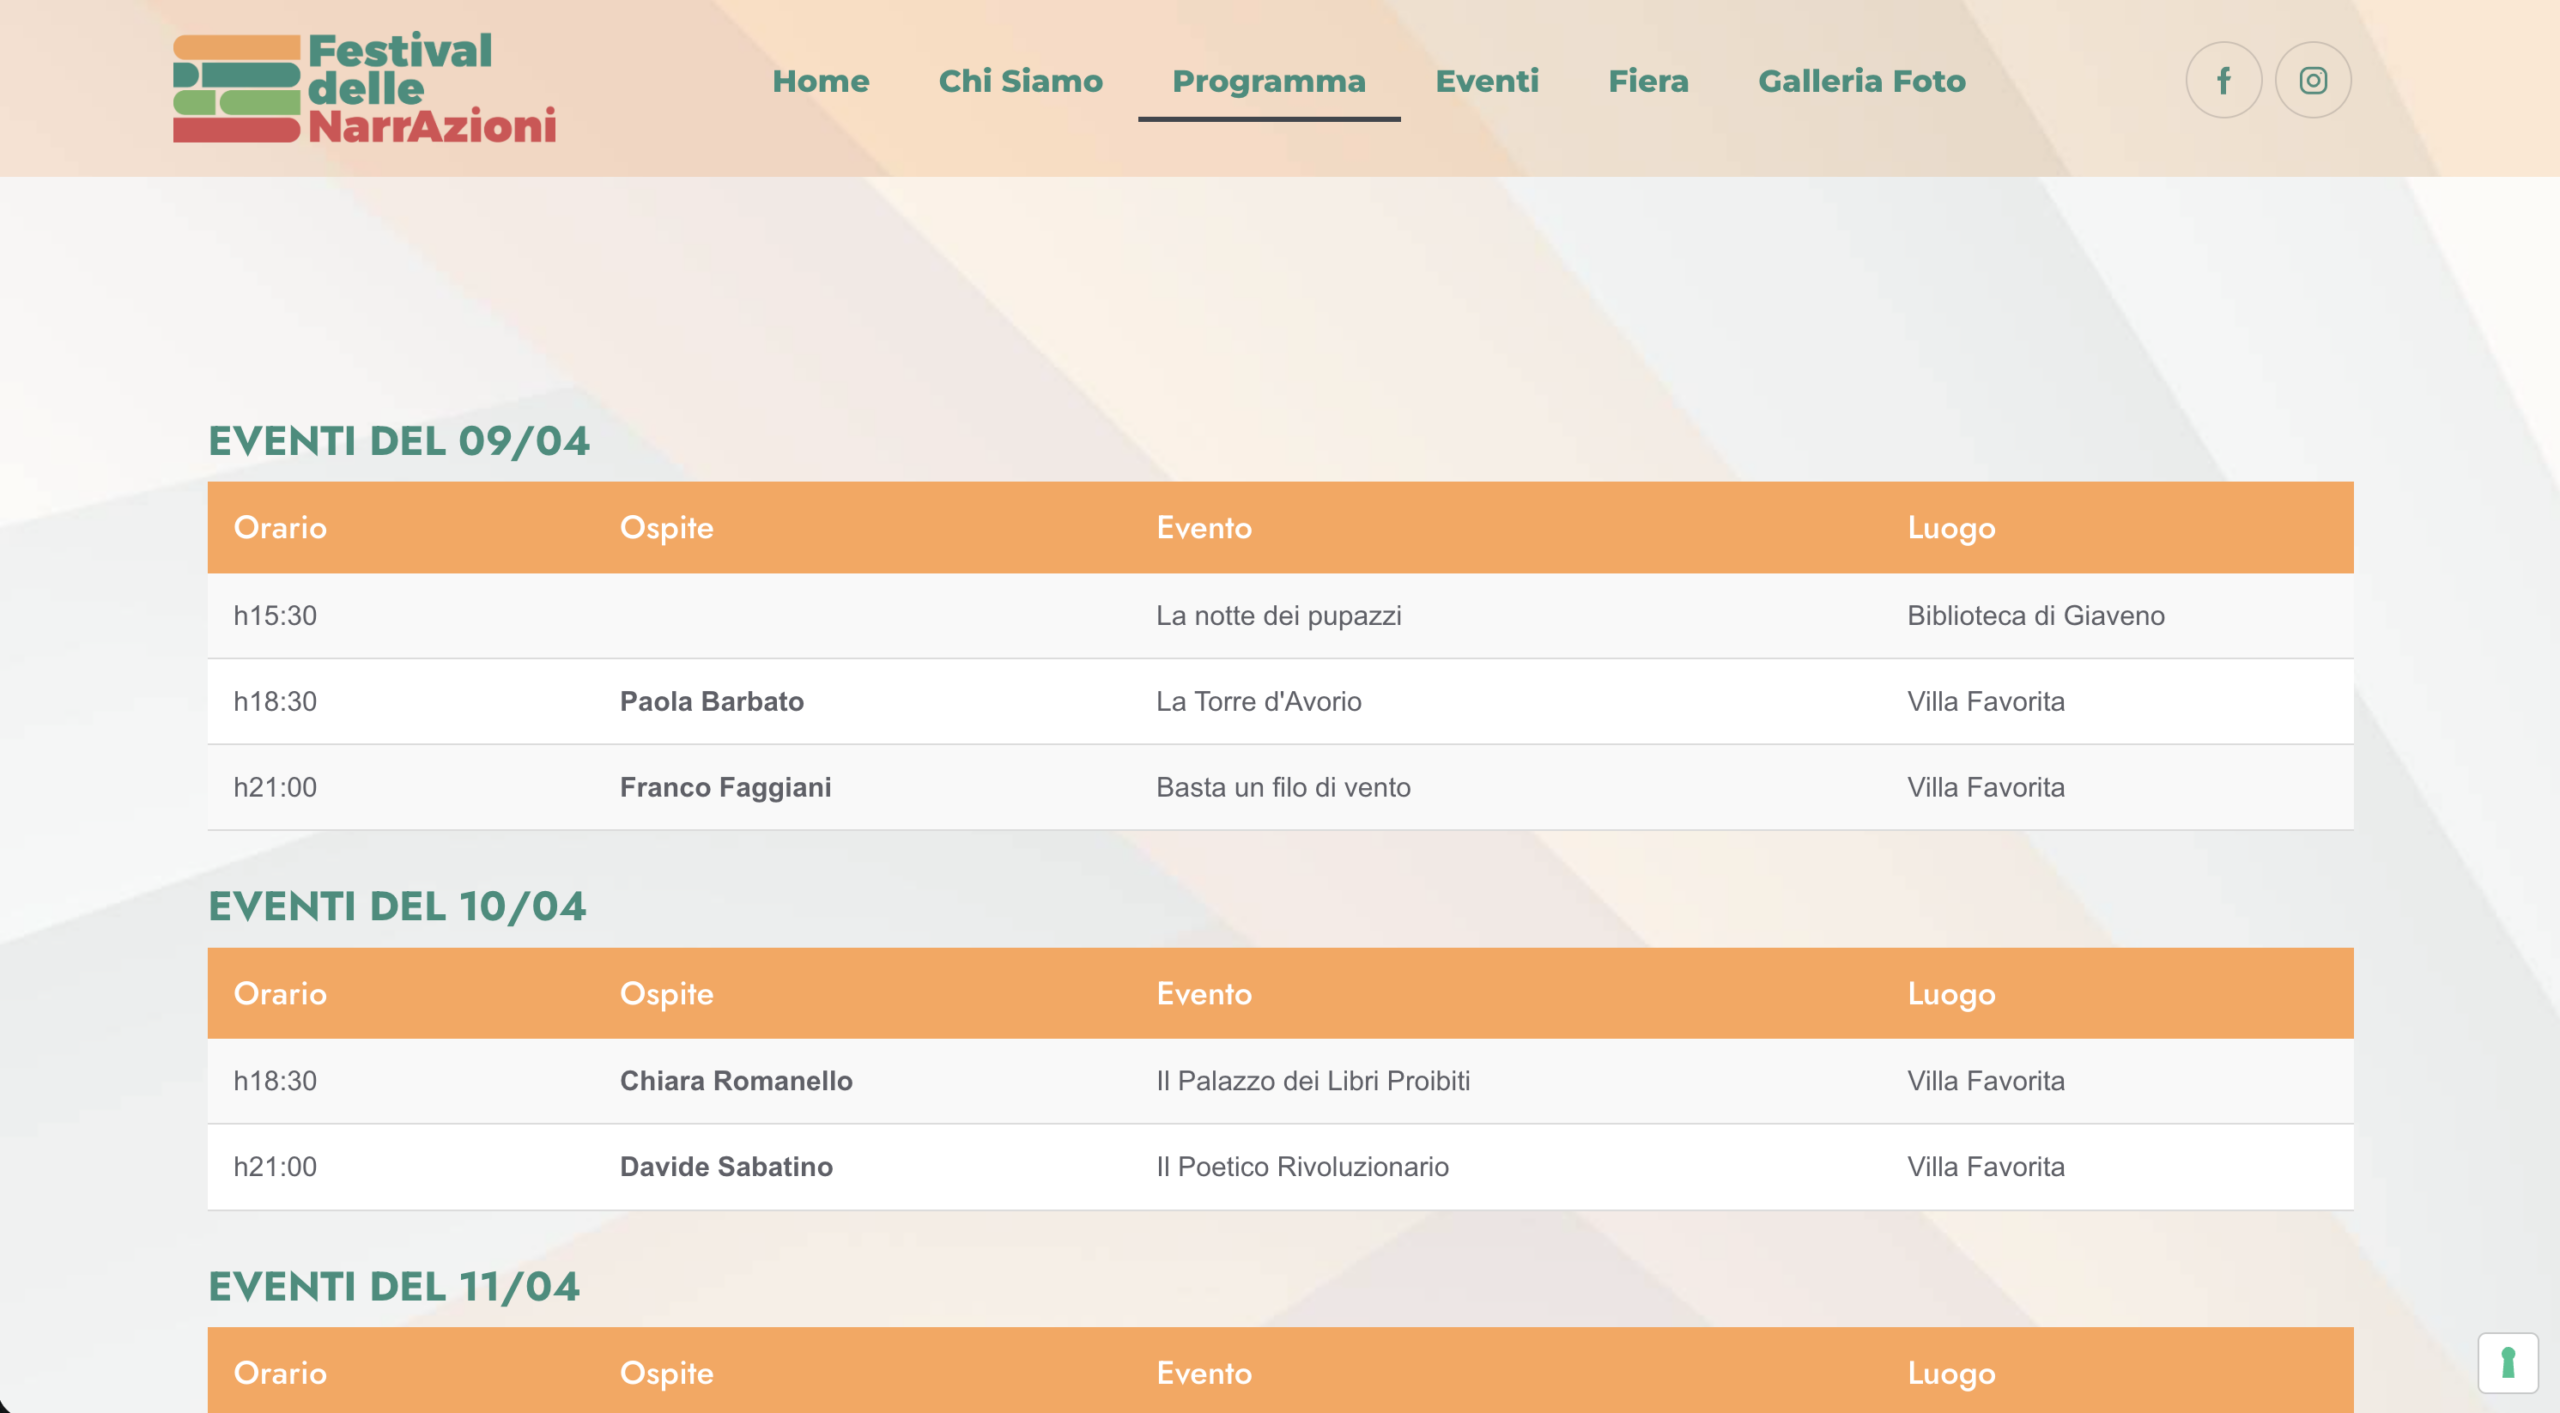Click guest name Franco Faggiani
Screen dimensions: 2560x1413
coord(725,787)
